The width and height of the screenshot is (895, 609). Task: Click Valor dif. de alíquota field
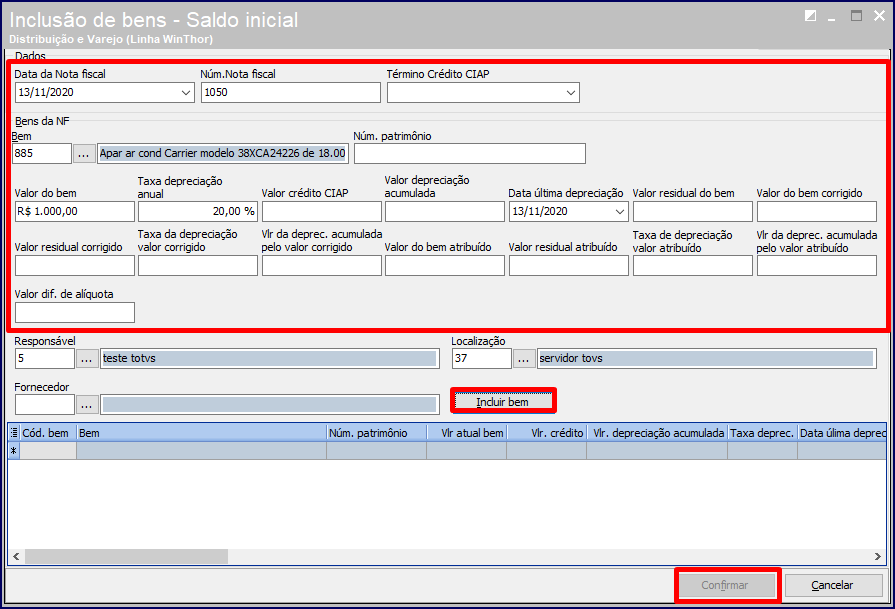coord(75,313)
